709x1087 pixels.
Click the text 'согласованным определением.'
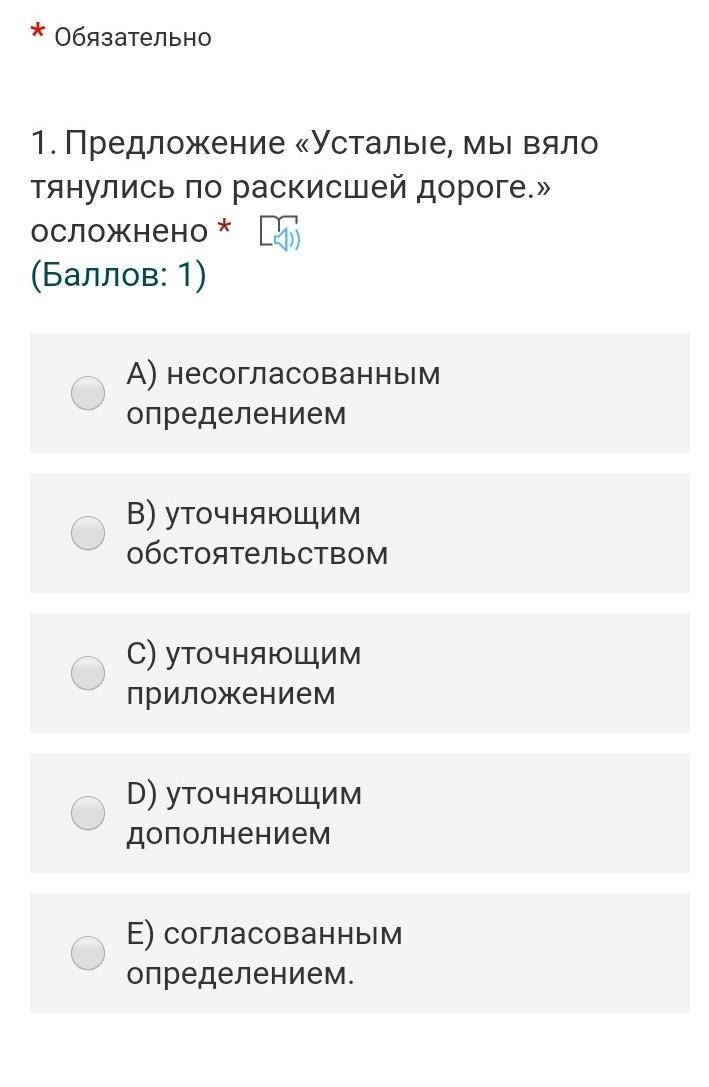(x=264, y=953)
